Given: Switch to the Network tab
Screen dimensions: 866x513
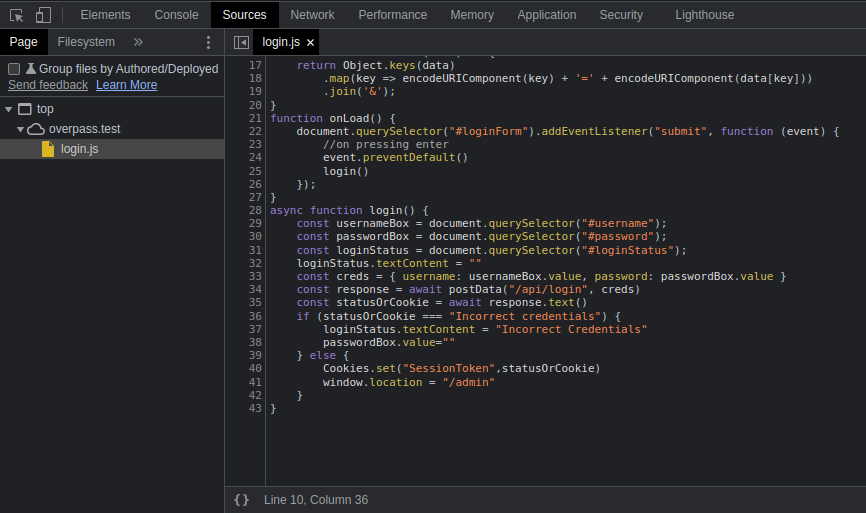Looking at the screenshot, I should [x=312, y=15].
